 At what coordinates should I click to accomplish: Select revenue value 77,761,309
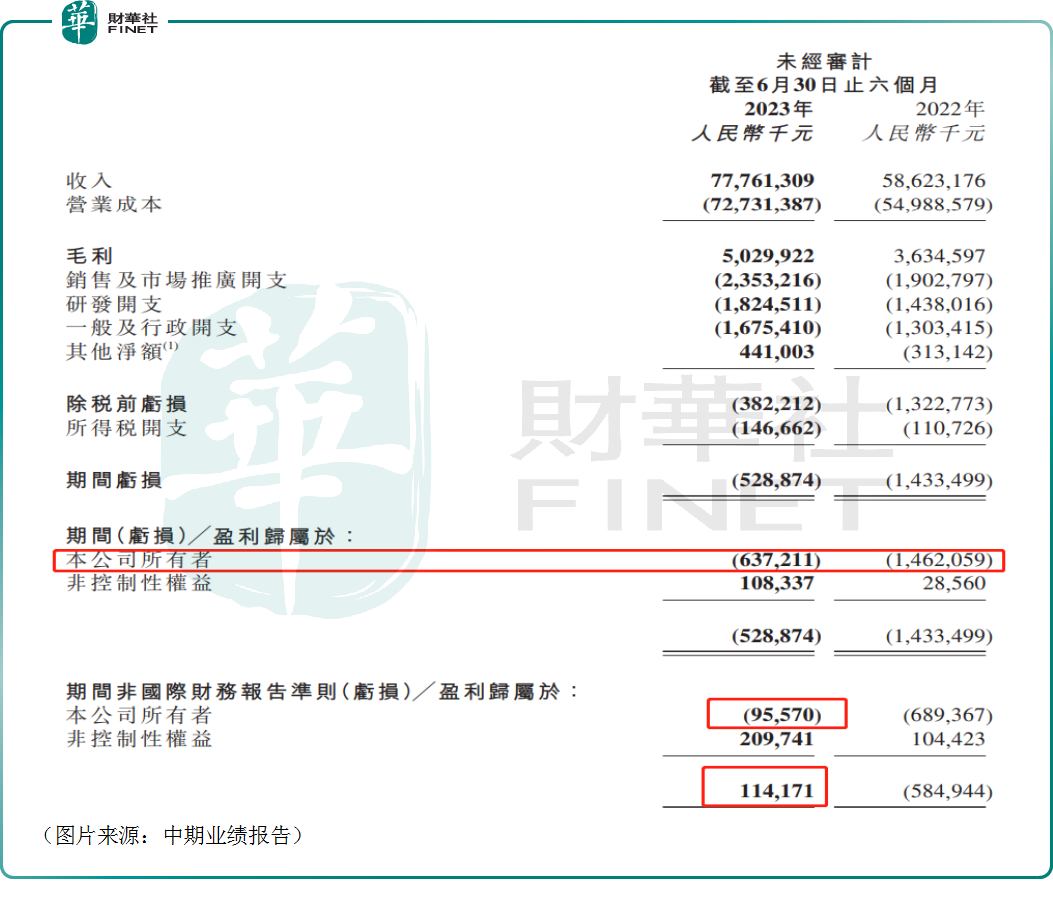(x=762, y=181)
